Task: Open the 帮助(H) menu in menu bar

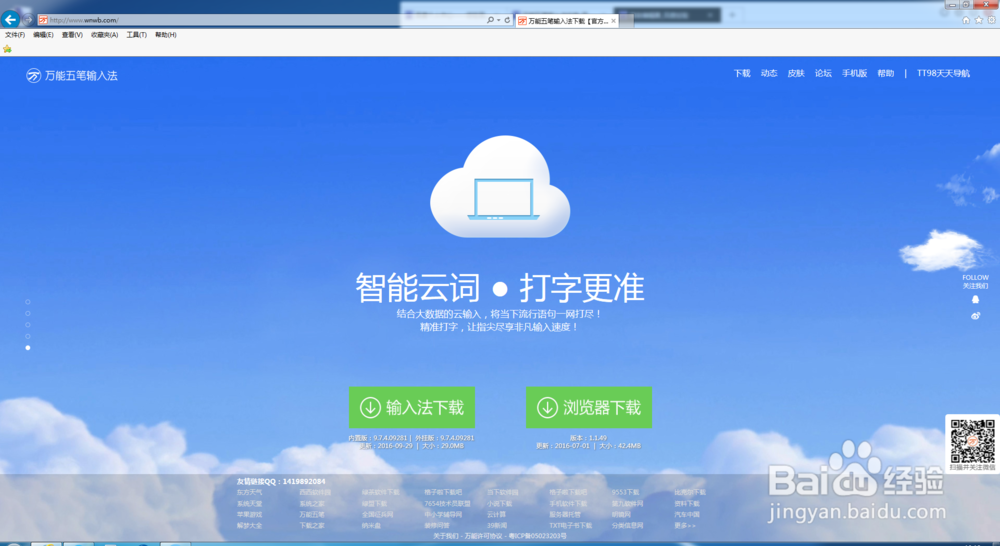Action: coord(166,35)
